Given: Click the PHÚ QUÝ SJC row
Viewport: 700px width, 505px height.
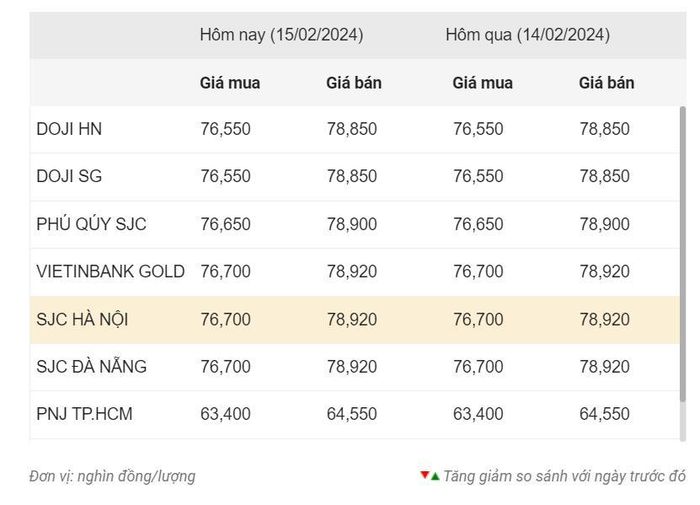Looking at the screenshot, I should click(355, 224).
